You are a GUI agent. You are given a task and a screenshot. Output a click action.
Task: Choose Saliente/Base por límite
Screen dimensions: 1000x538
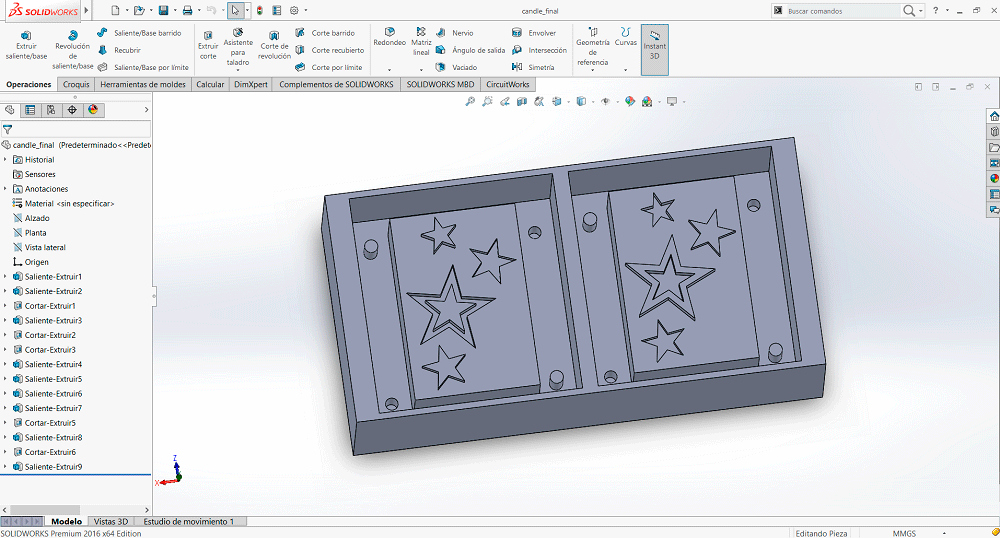[143, 67]
